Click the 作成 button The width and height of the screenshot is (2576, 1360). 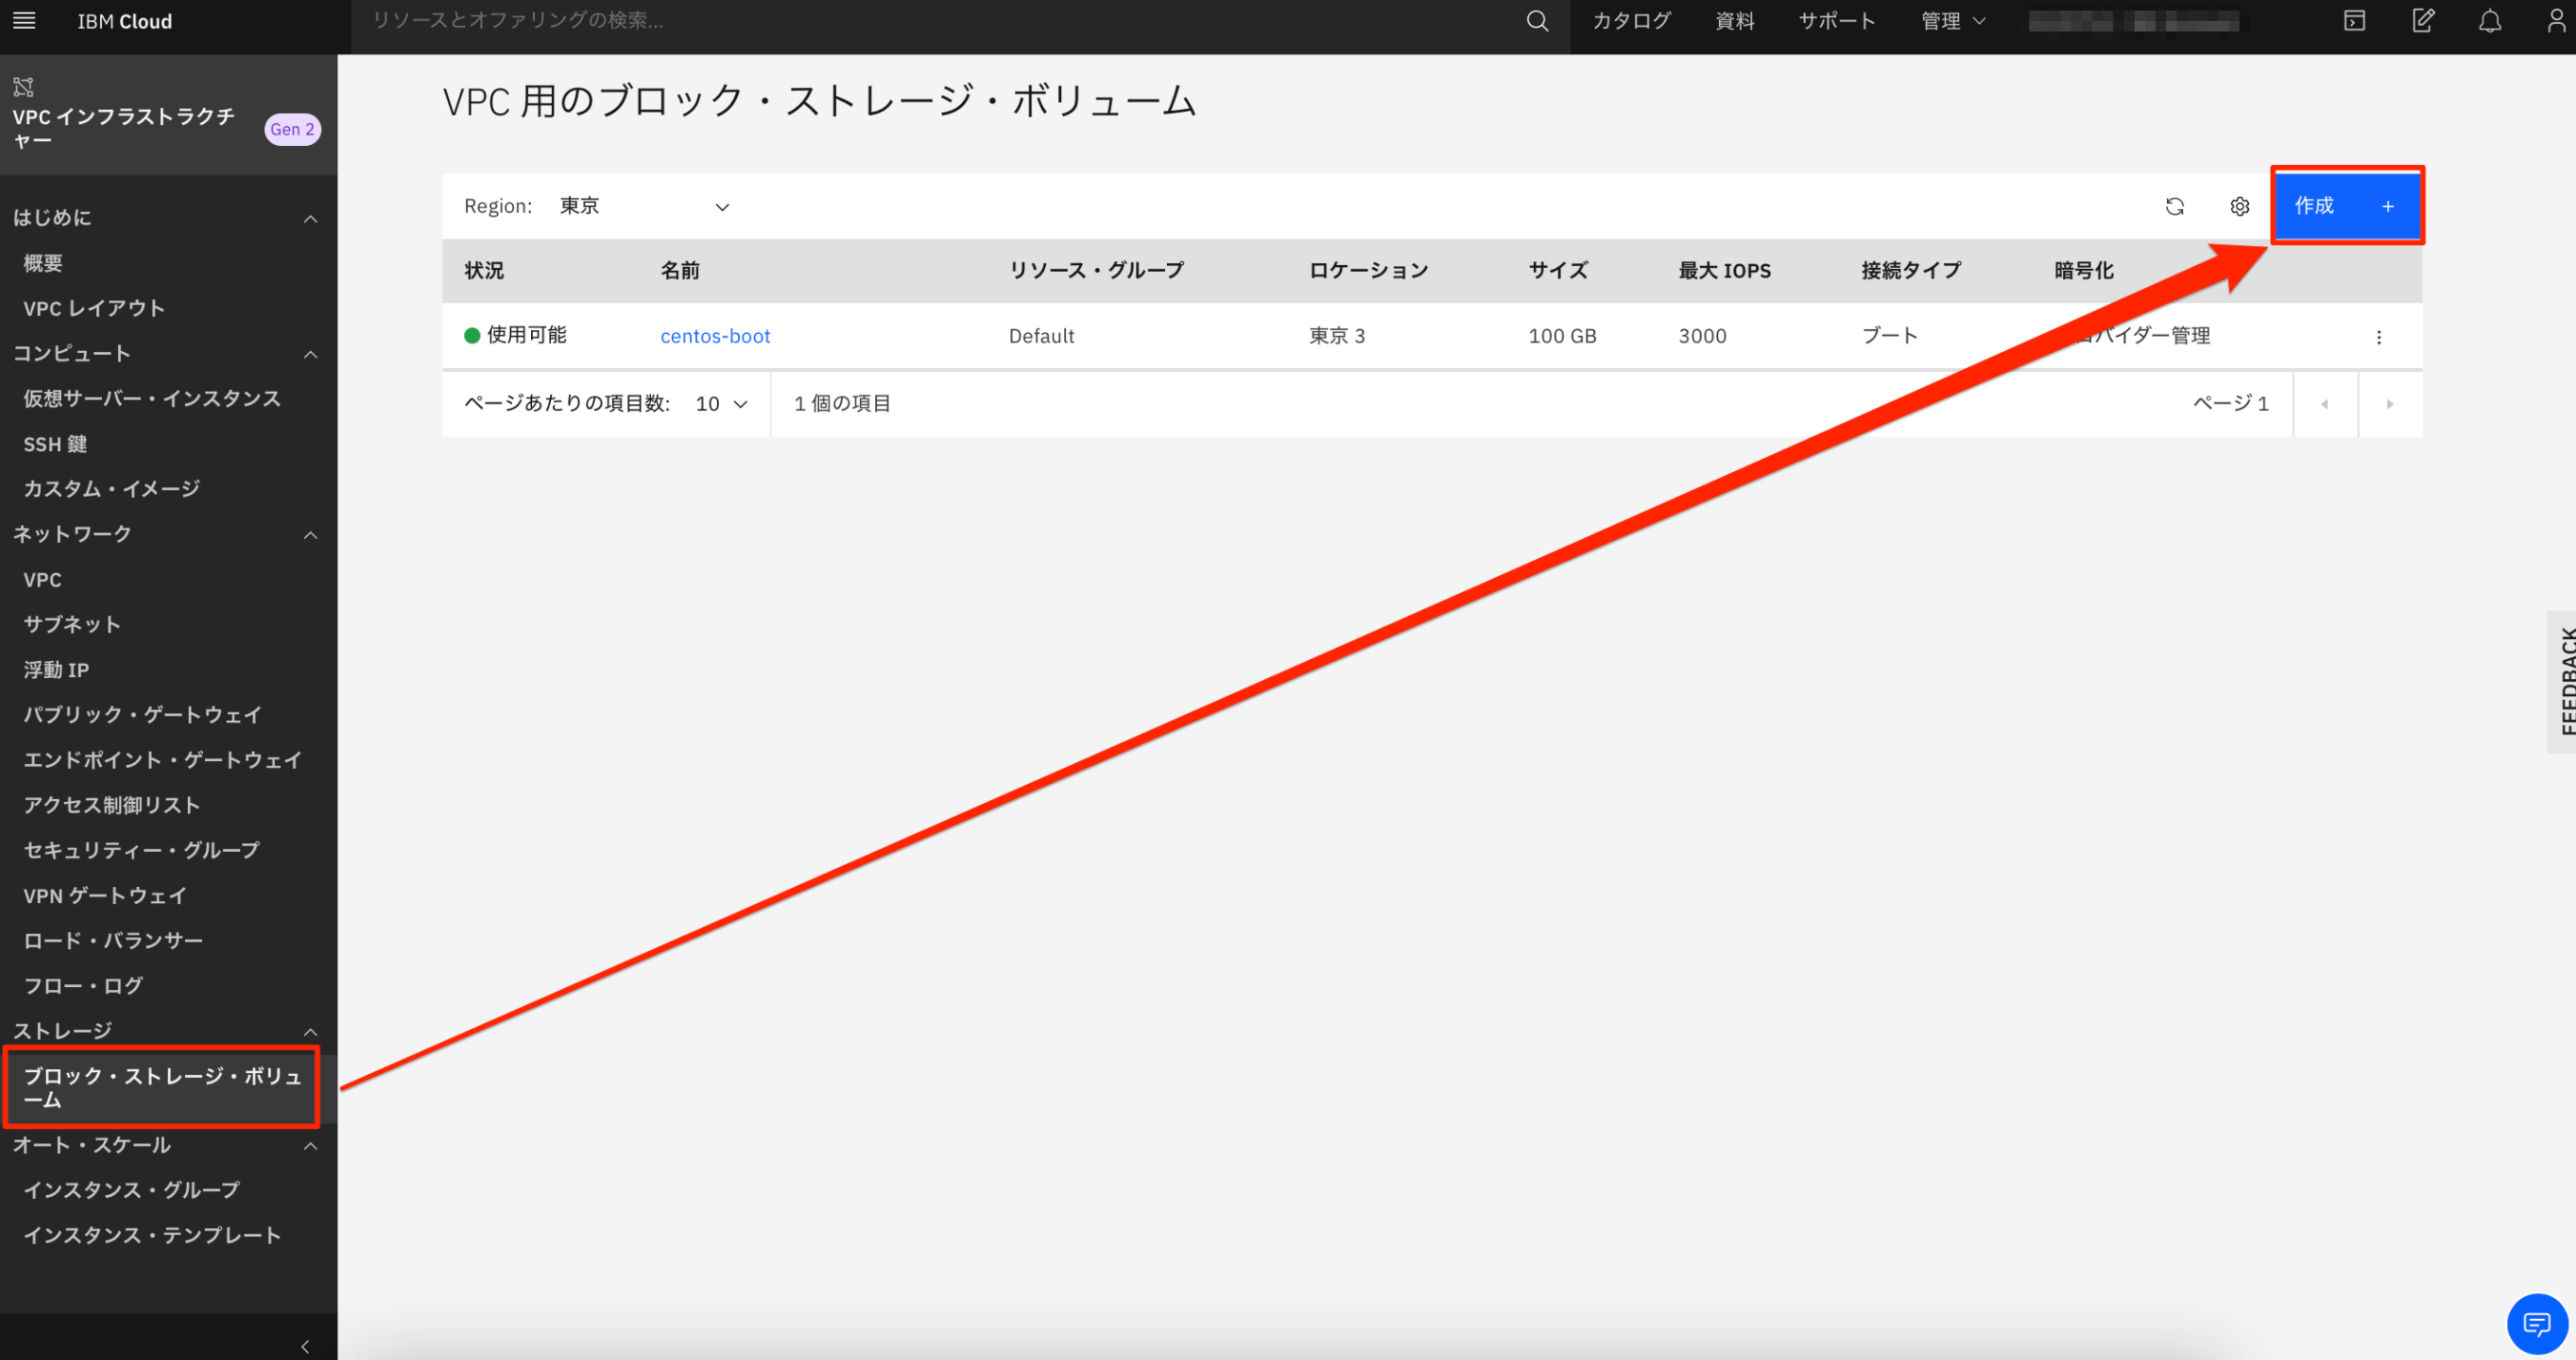tap(2346, 206)
